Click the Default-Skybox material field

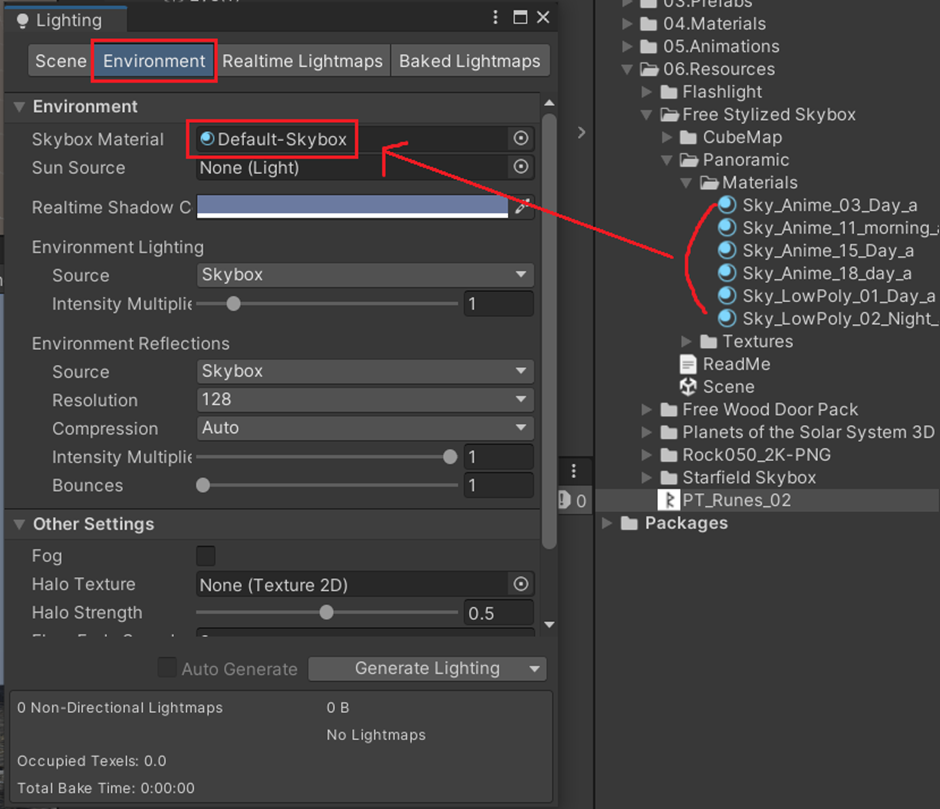(x=352, y=139)
